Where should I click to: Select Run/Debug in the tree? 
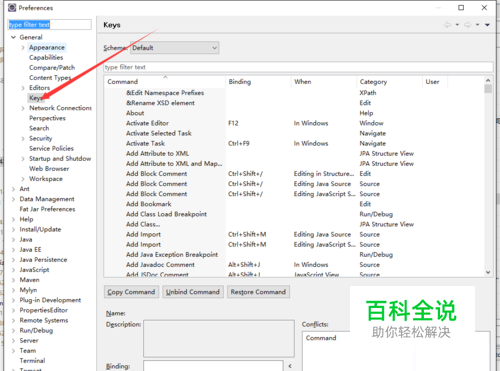(x=36, y=330)
